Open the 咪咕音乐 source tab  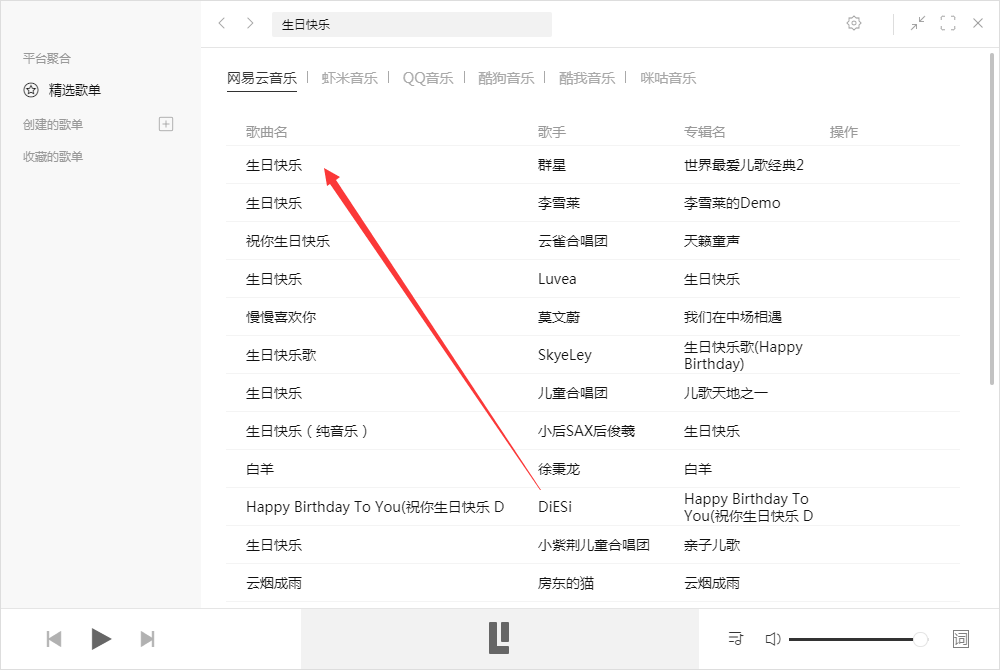667,76
